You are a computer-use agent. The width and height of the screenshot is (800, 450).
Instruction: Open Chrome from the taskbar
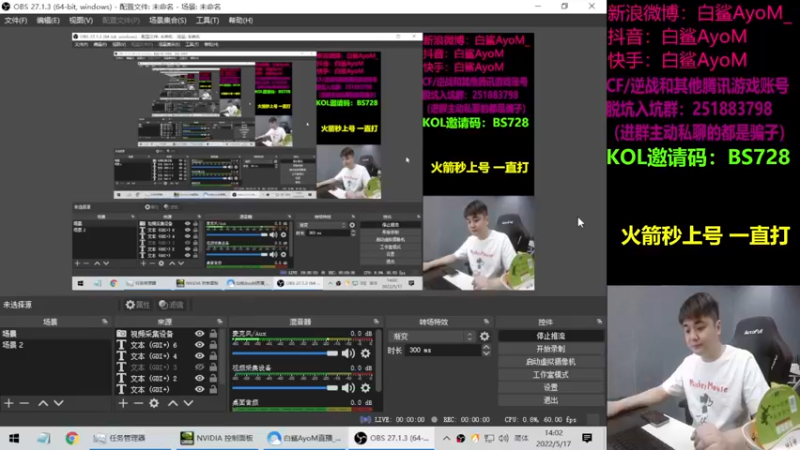tap(72, 438)
